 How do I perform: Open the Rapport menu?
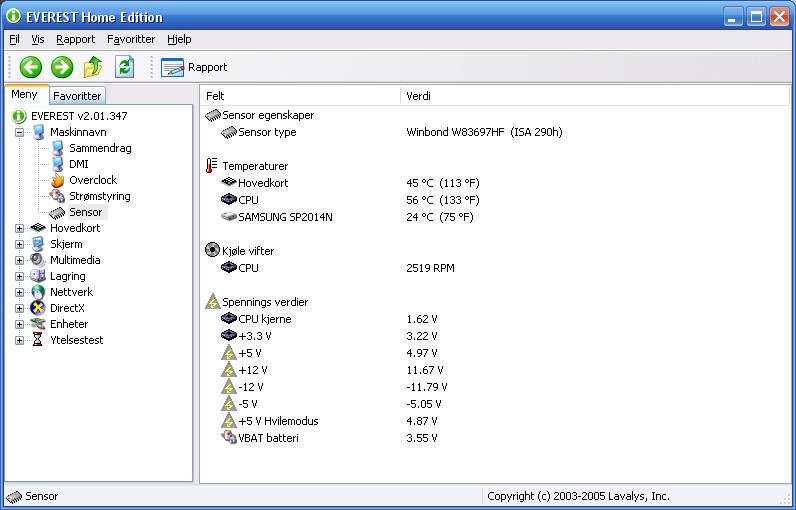[76, 39]
